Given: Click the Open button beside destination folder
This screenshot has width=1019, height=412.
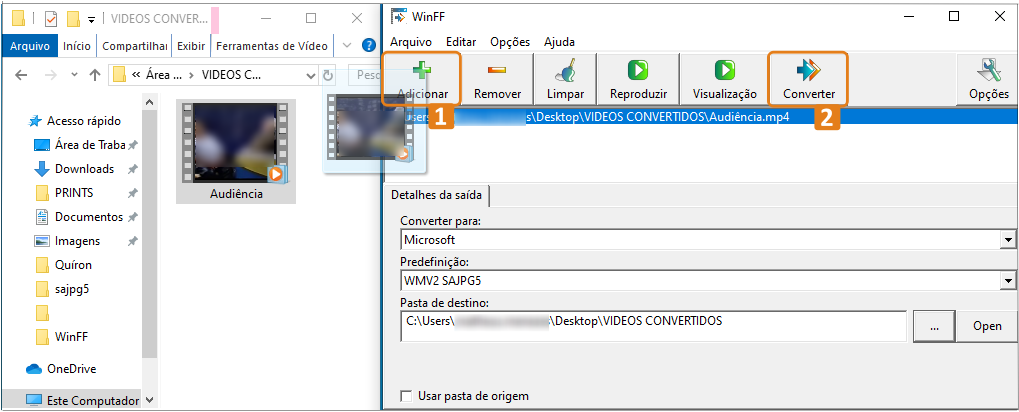Looking at the screenshot, I should [987, 326].
